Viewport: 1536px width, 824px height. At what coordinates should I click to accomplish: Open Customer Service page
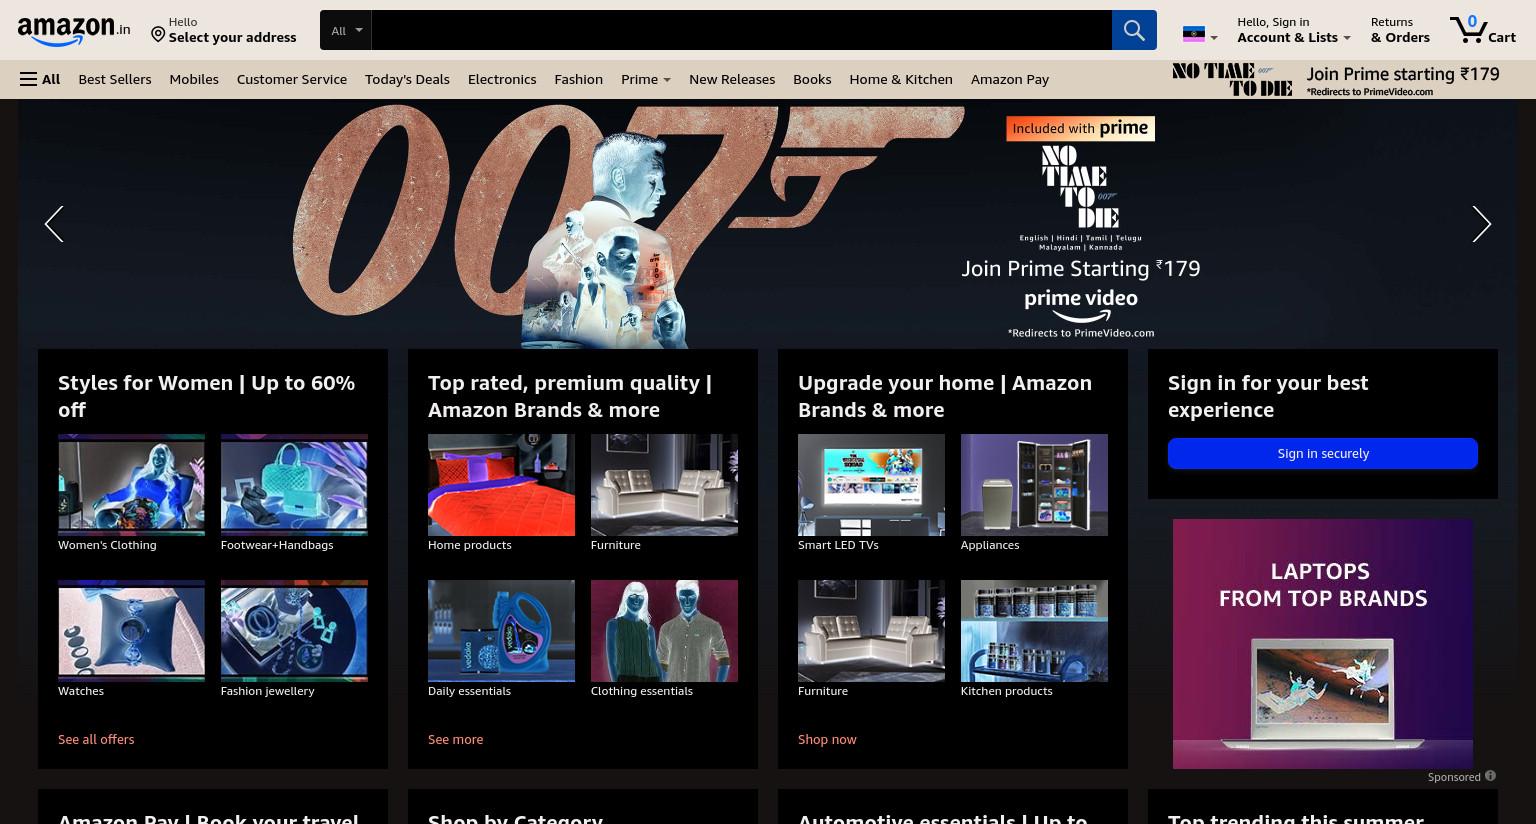pos(292,79)
